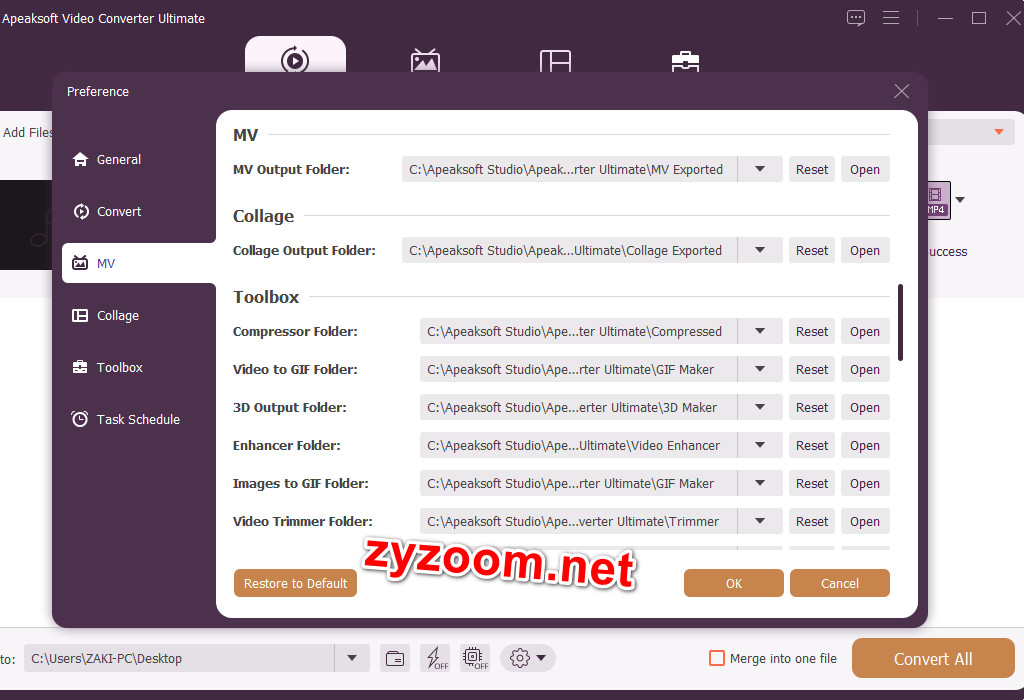
Task: Open the MP4 output format icon
Action: [938, 200]
